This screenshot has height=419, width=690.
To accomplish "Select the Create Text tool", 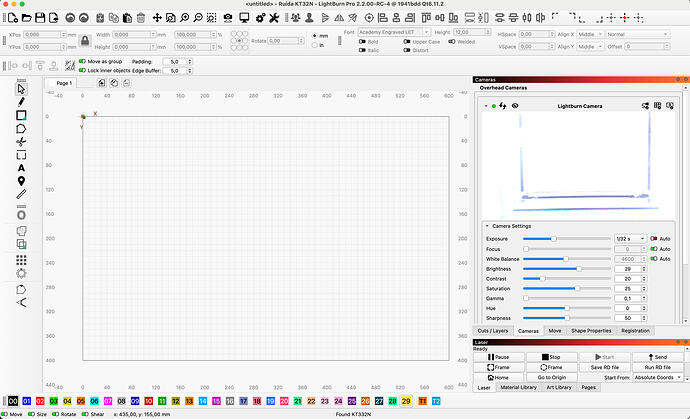I will pyautogui.click(x=21, y=168).
